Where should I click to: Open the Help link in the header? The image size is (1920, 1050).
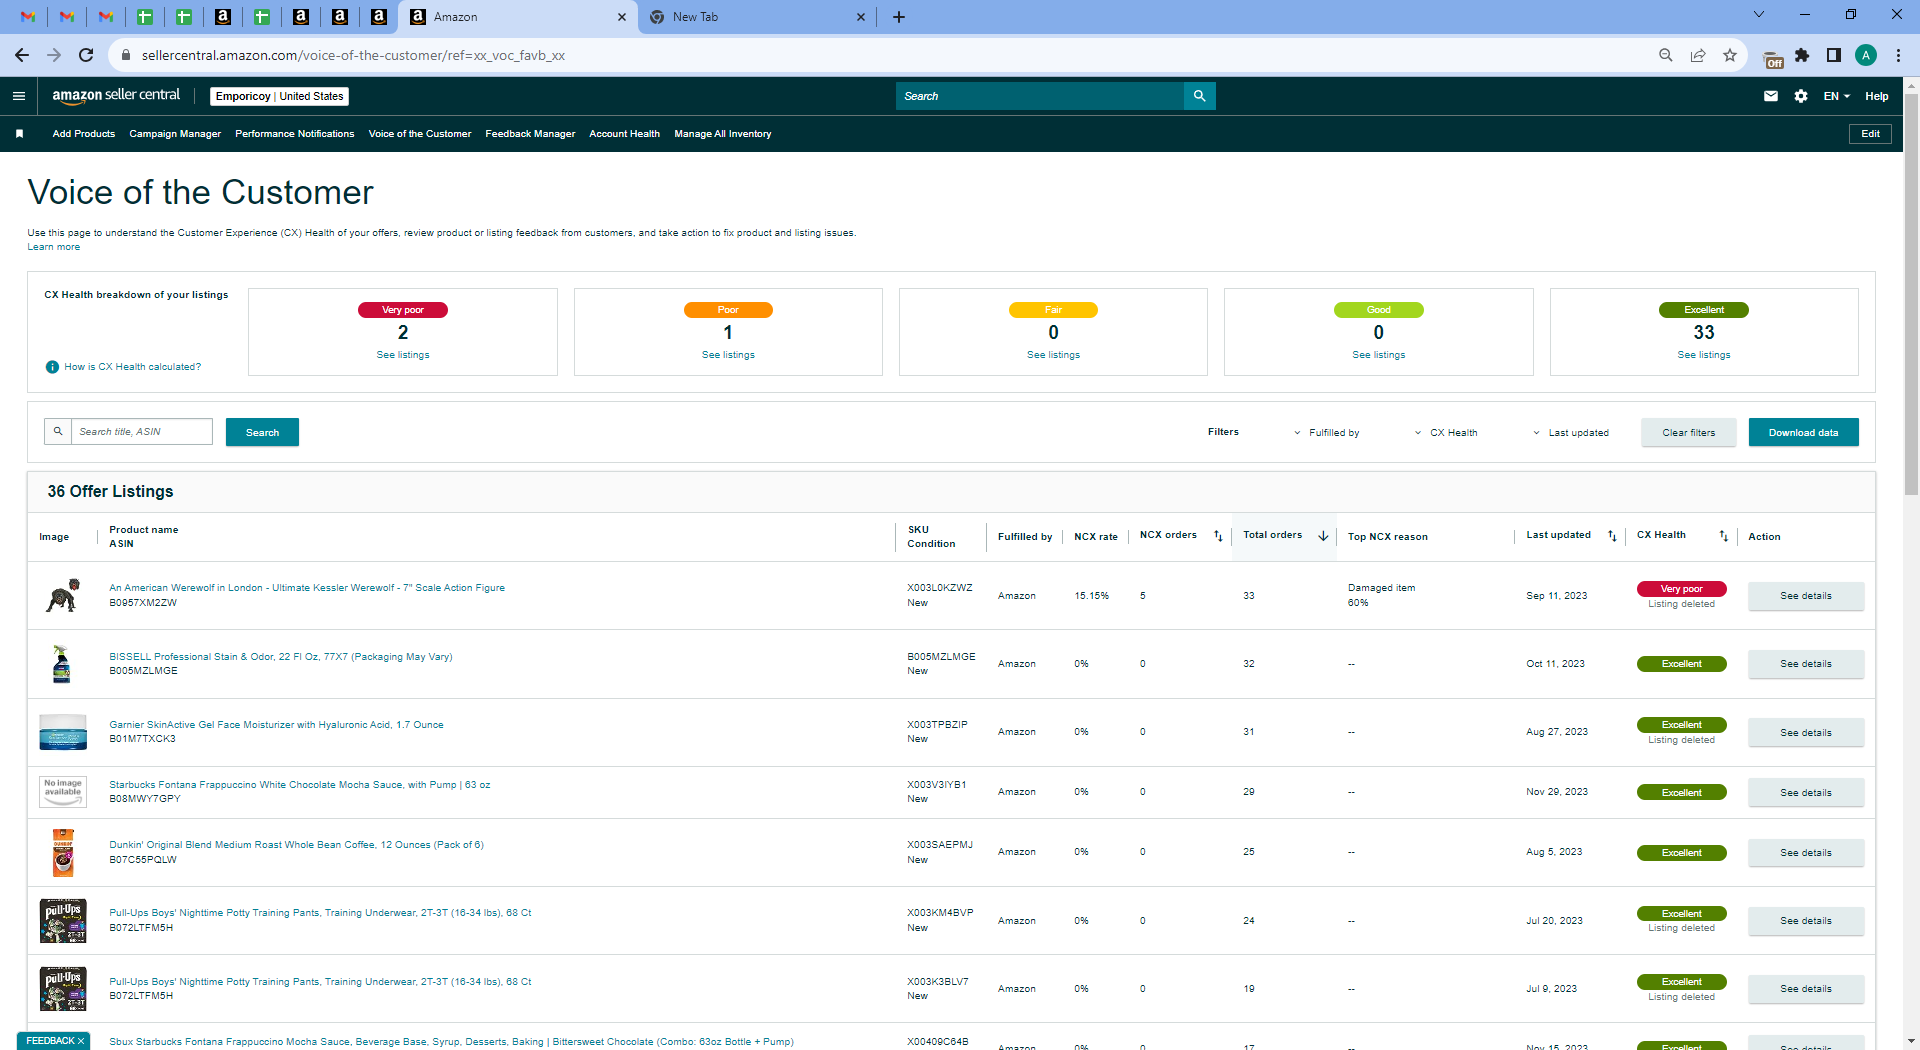pos(1876,96)
